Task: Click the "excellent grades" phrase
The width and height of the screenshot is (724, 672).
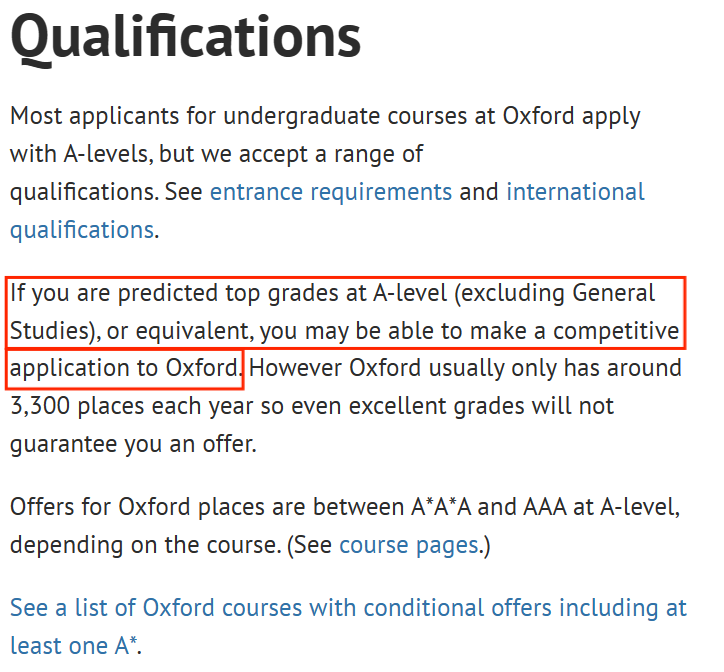Action: click(437, 406)
